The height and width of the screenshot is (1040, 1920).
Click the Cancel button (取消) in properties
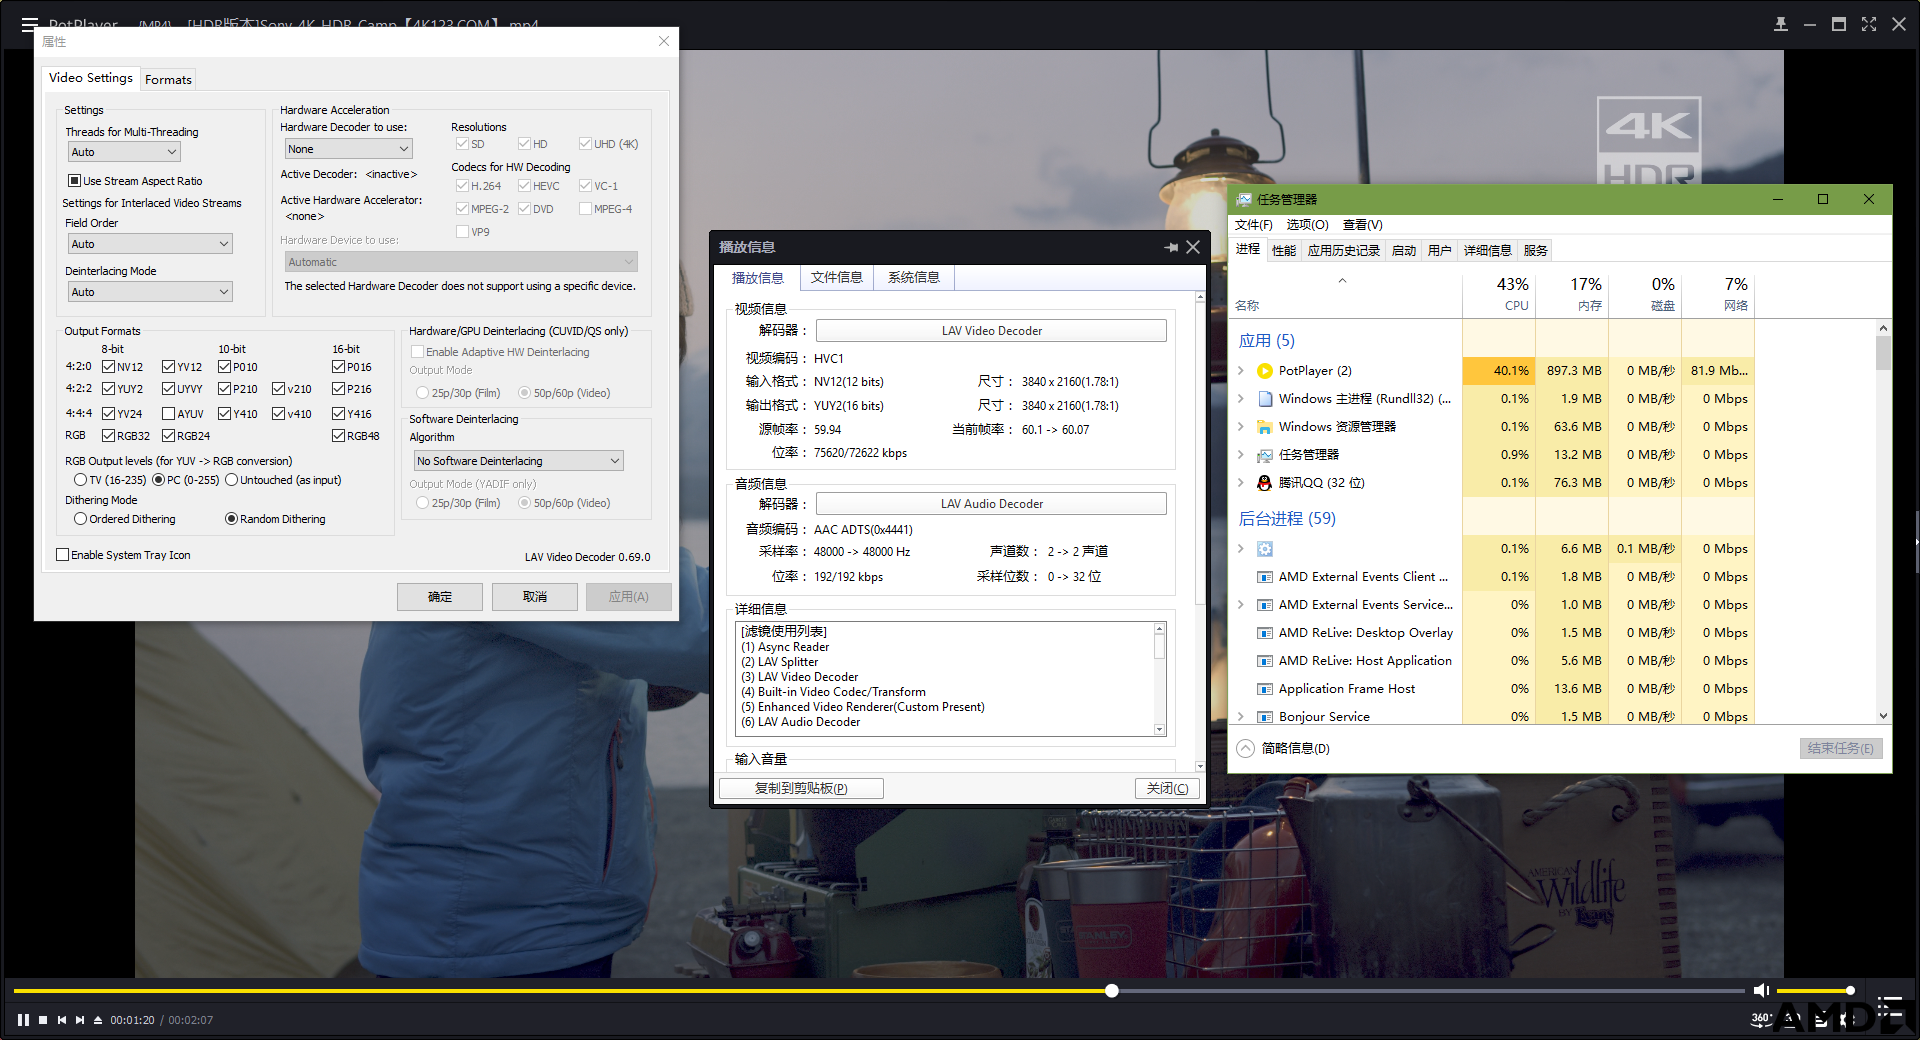535,597
